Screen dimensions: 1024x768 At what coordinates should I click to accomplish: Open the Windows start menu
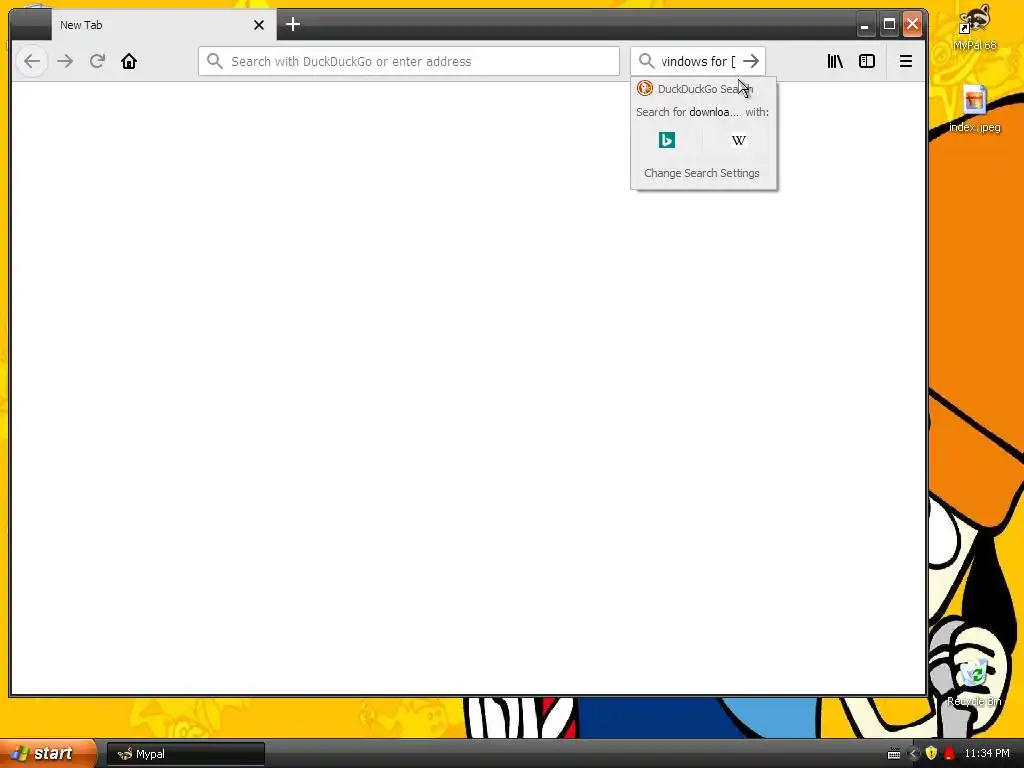tap(47, 753)
